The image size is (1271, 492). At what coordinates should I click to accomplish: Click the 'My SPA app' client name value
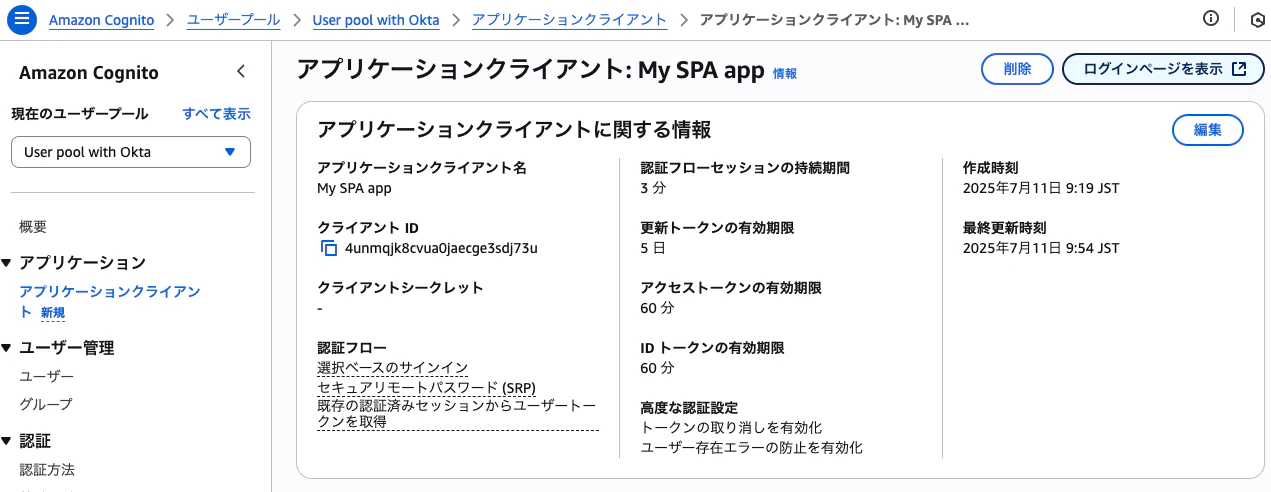pyautogui.click(x=354, y=187)
